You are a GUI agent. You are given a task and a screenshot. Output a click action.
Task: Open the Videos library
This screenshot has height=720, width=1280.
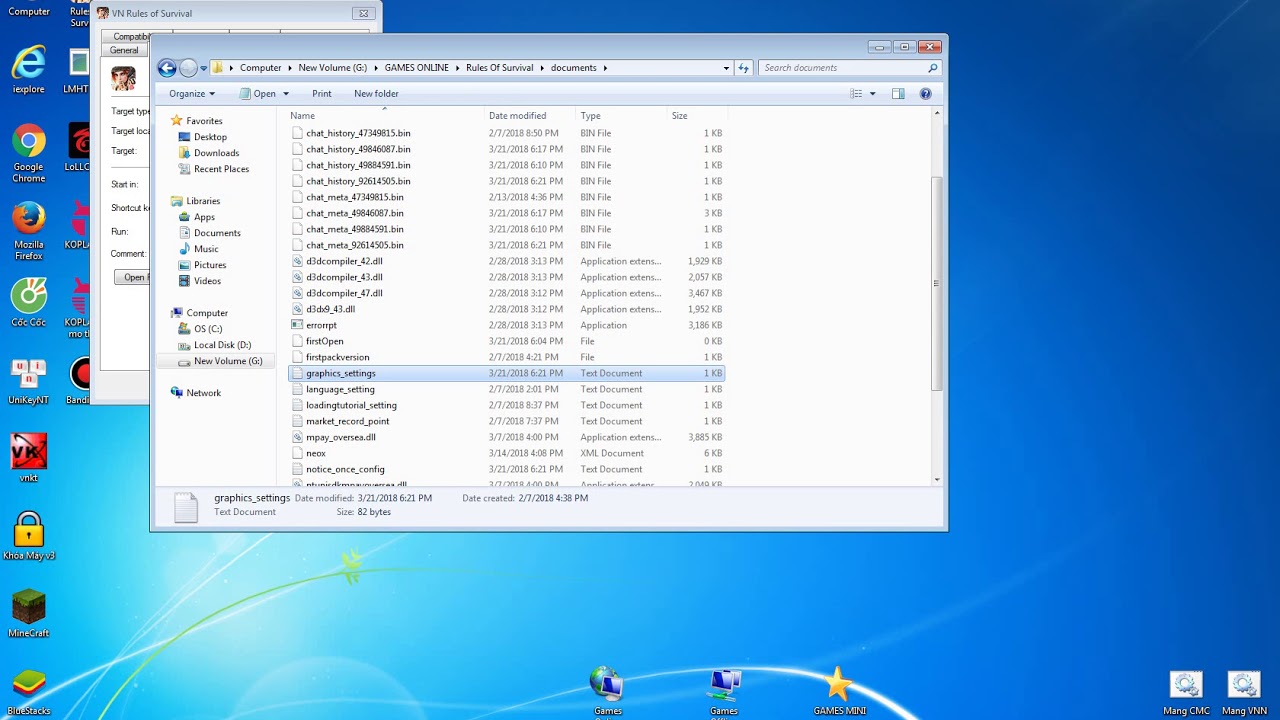(207, 281)
